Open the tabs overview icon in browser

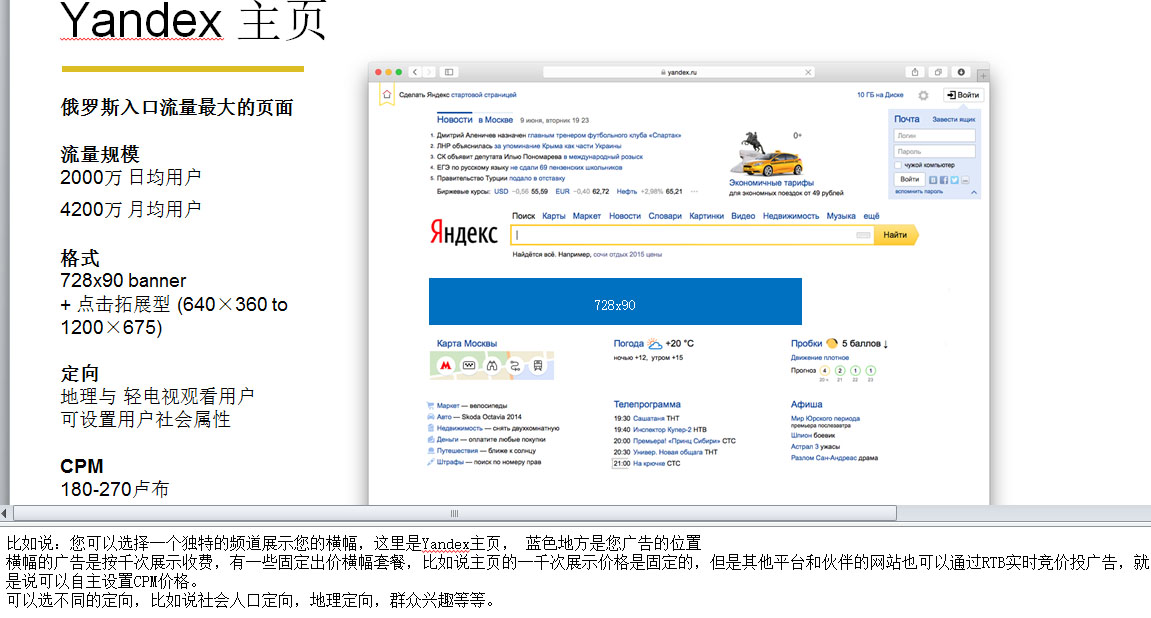pos(937,72)
